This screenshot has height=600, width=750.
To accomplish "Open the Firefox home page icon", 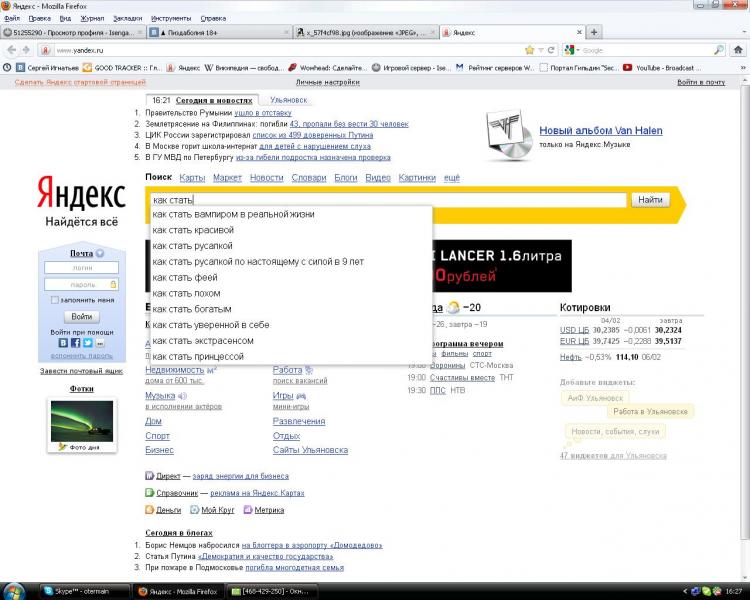I will [x=738, y=50].
